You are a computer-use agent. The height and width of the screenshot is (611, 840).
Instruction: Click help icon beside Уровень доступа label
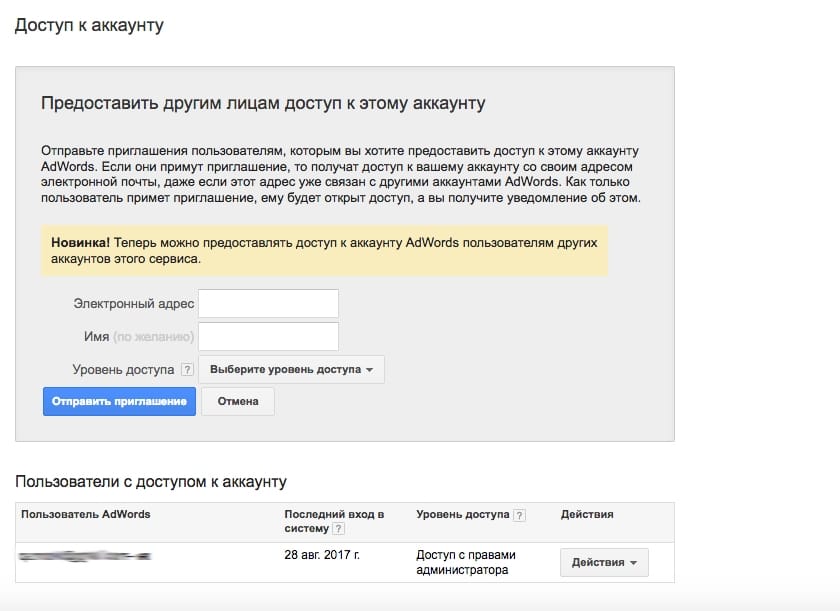click(x=187, y=369)
